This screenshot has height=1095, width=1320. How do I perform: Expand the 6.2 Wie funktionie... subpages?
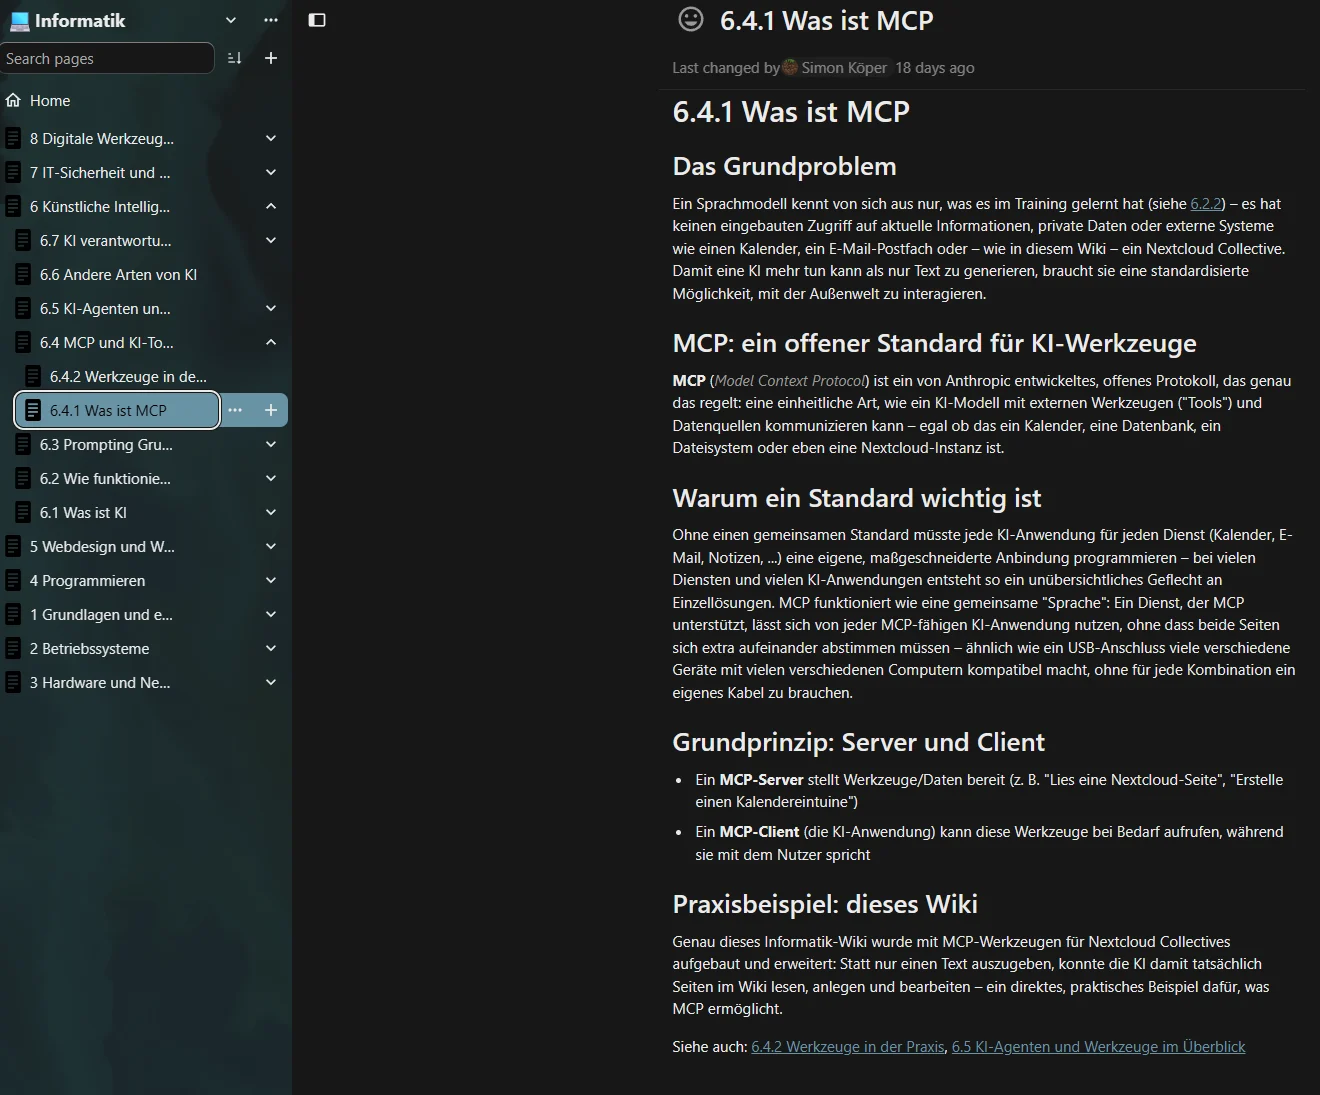pyautogui.click(x=271, y=479)
